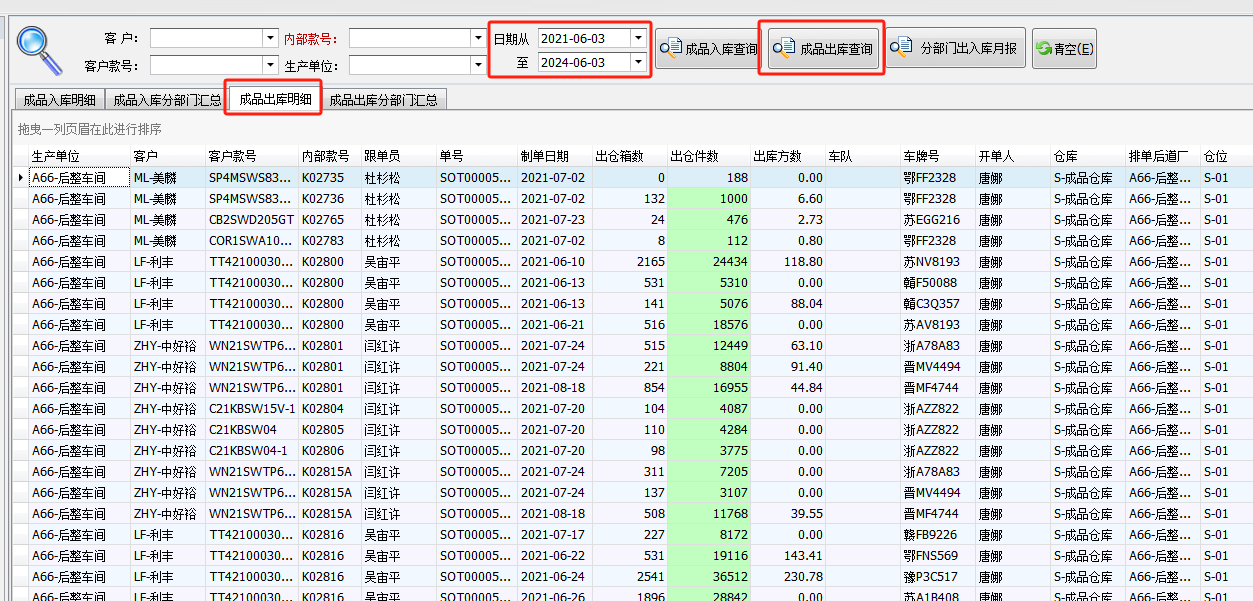Sort by the 仓位 column header

tap(1226, 156)
